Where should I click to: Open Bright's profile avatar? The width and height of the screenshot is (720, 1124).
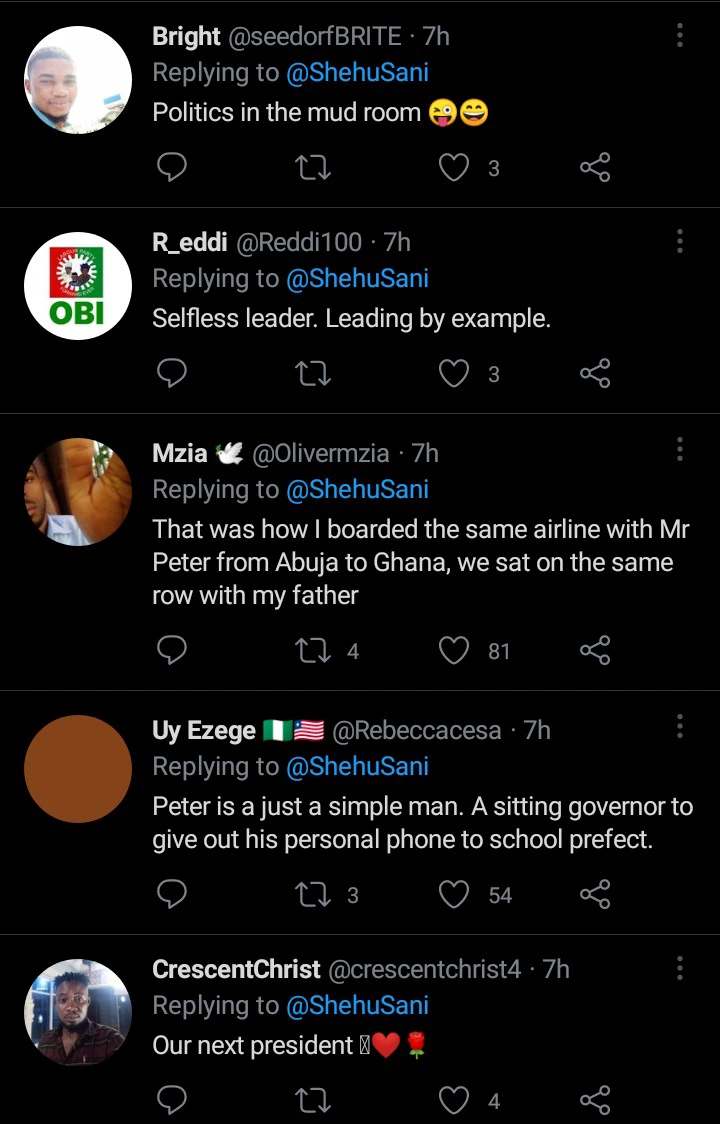tap(78, 80)
